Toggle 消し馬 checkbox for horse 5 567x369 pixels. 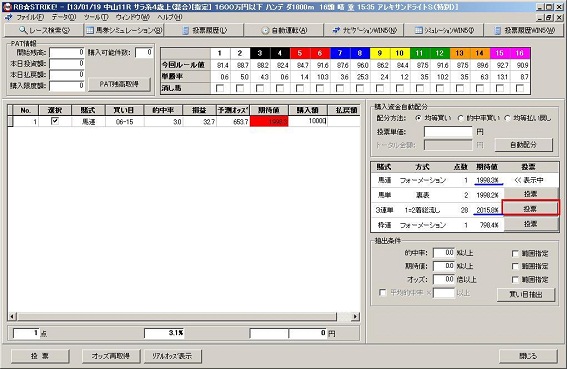(x=300, y=88)
